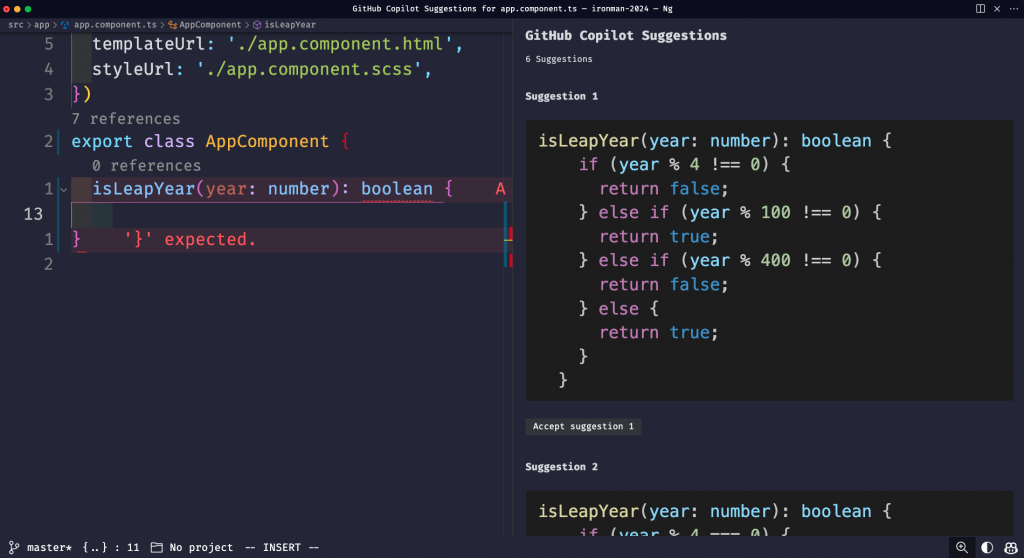1024x558 pixels.
Task: Click the {..} : 11 status entry
Action: tap(111, 548)
